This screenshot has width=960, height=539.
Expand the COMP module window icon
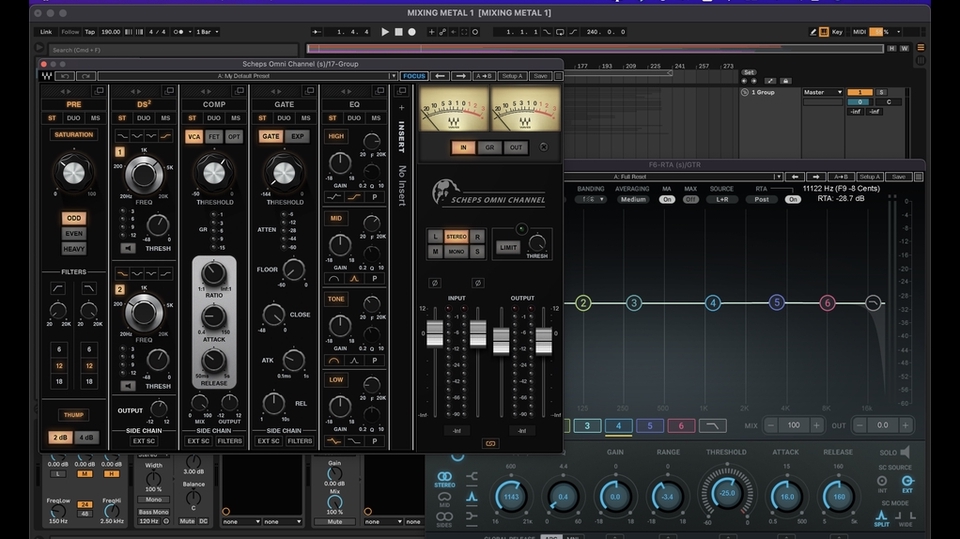pyautogui.click(x=239, y=91)
